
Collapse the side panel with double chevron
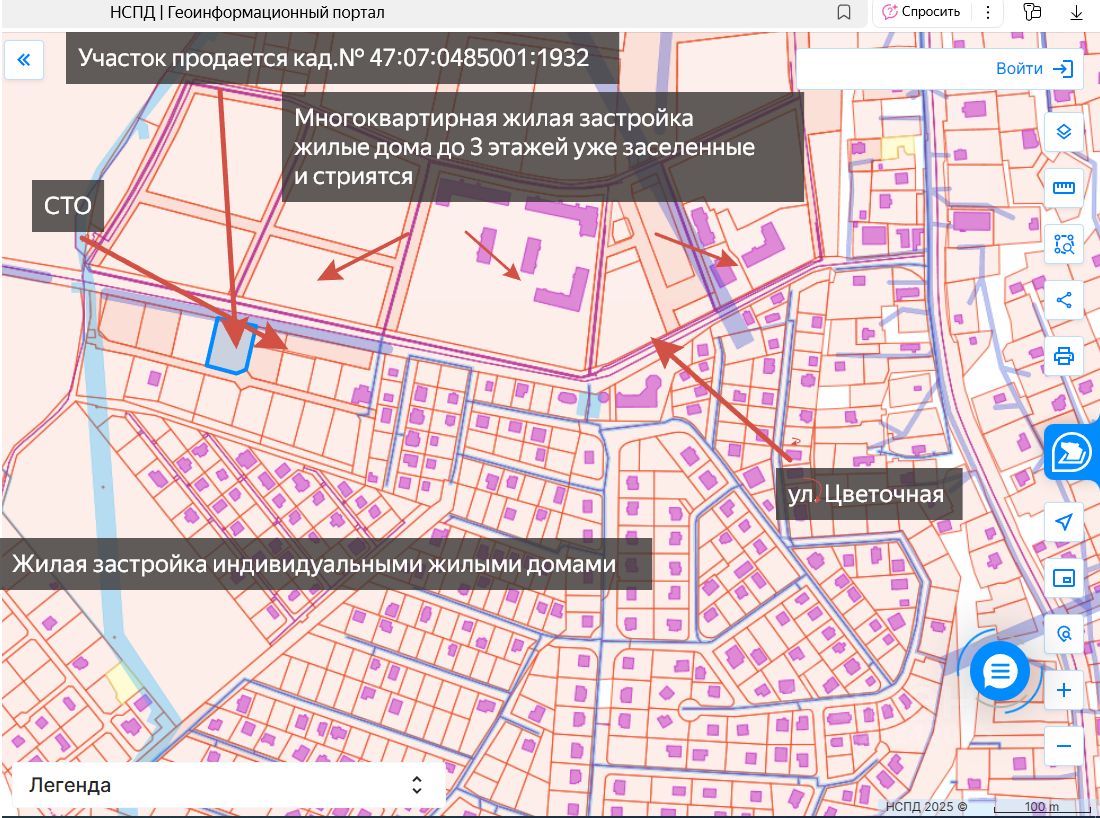click(x=24, y=60)
